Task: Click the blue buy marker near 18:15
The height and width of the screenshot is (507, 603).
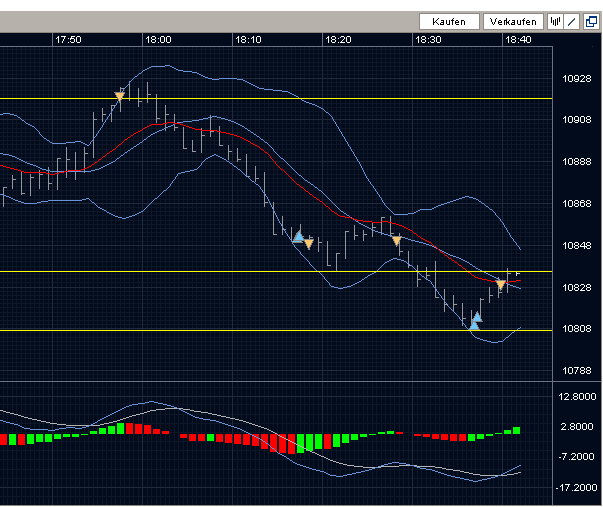Action: tap(297, 236)
